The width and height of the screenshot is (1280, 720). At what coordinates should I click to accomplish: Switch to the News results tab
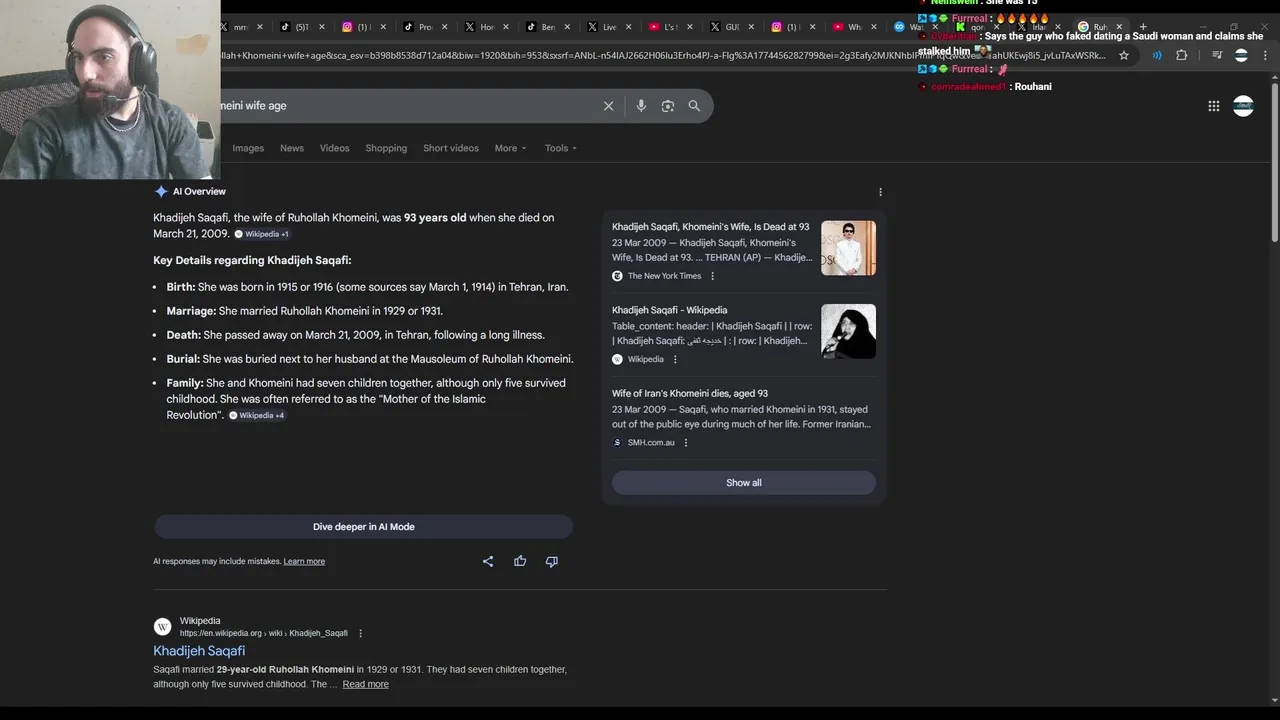click(292, 148)
